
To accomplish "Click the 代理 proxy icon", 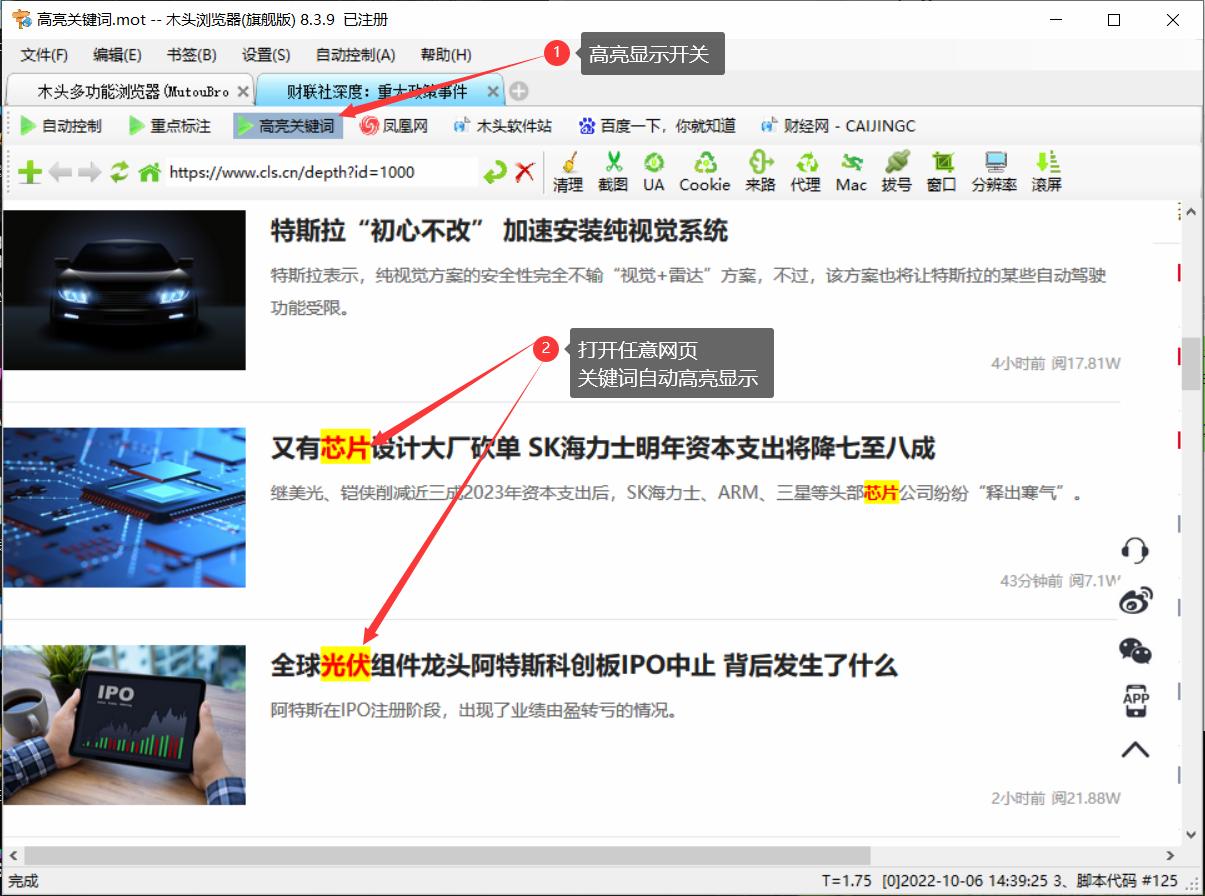I will [x=805, y=171].
